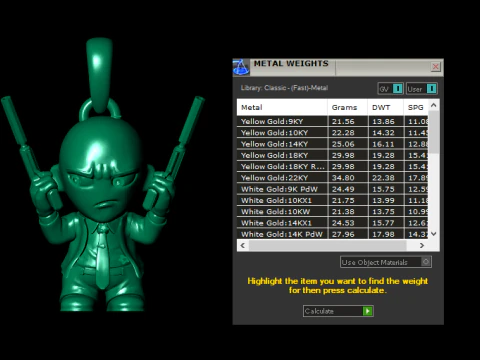Click the SPG column header

(x=416, y=107)
